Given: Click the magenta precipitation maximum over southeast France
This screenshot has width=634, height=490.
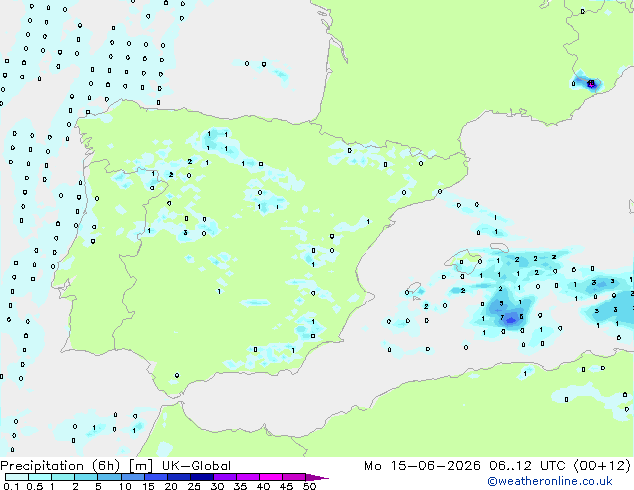Looking at the screenshot, I should pos(591,84).
